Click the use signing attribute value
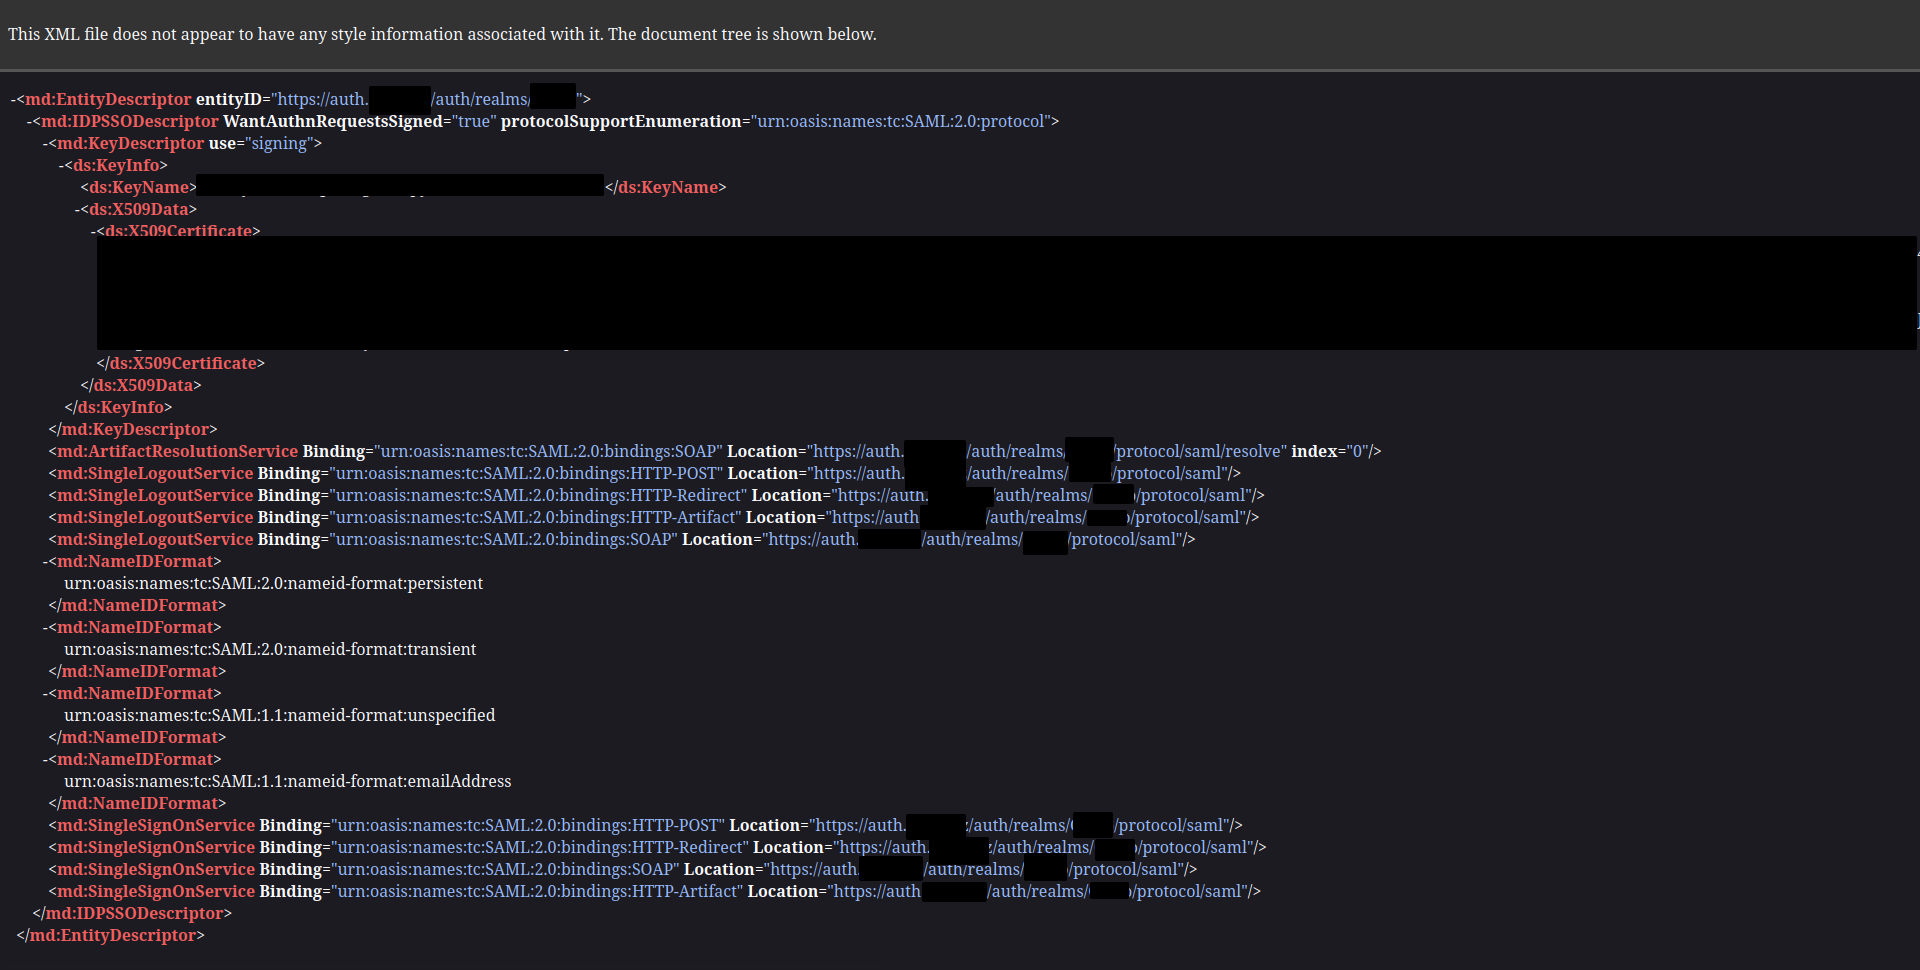Image resolution: width=1920 pixels, height=970 pixels. (x=277, y=143)
